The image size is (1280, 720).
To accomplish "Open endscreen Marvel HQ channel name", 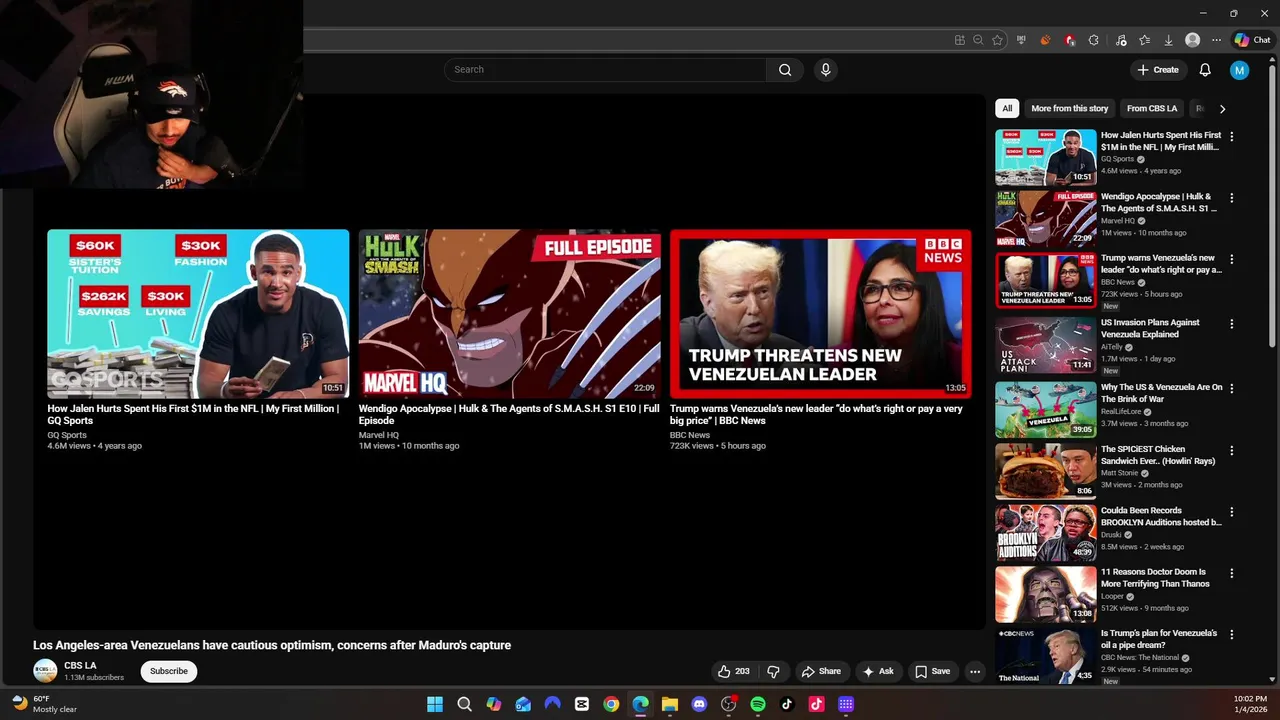I will click(379, 435).
